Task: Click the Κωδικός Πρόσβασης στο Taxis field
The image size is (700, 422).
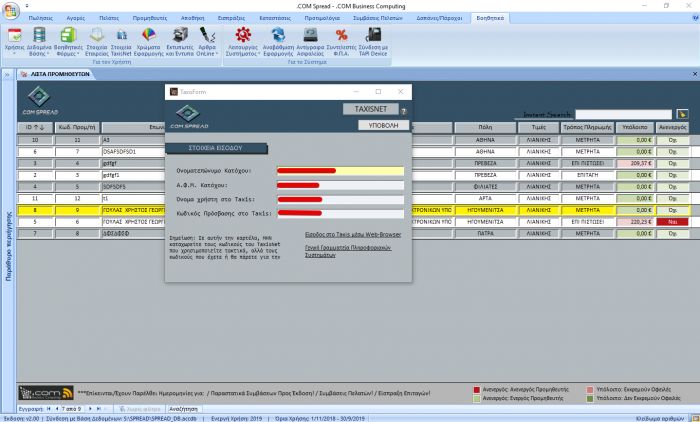Action: [340, 213]
